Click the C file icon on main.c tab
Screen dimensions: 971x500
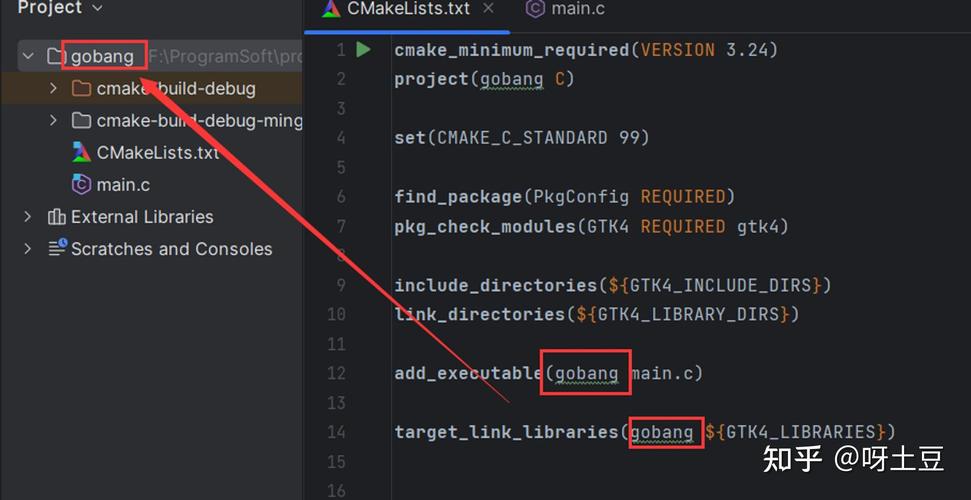[534, 9]
